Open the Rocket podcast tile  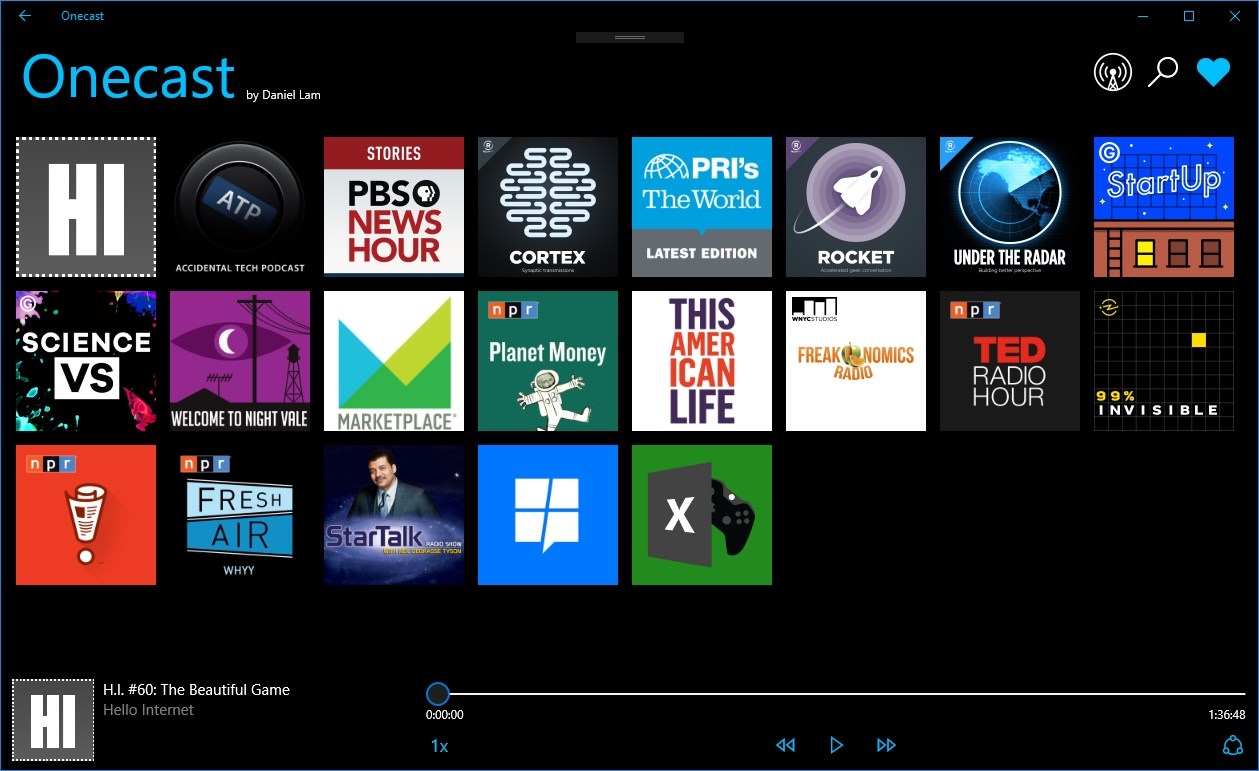point(856,207)
